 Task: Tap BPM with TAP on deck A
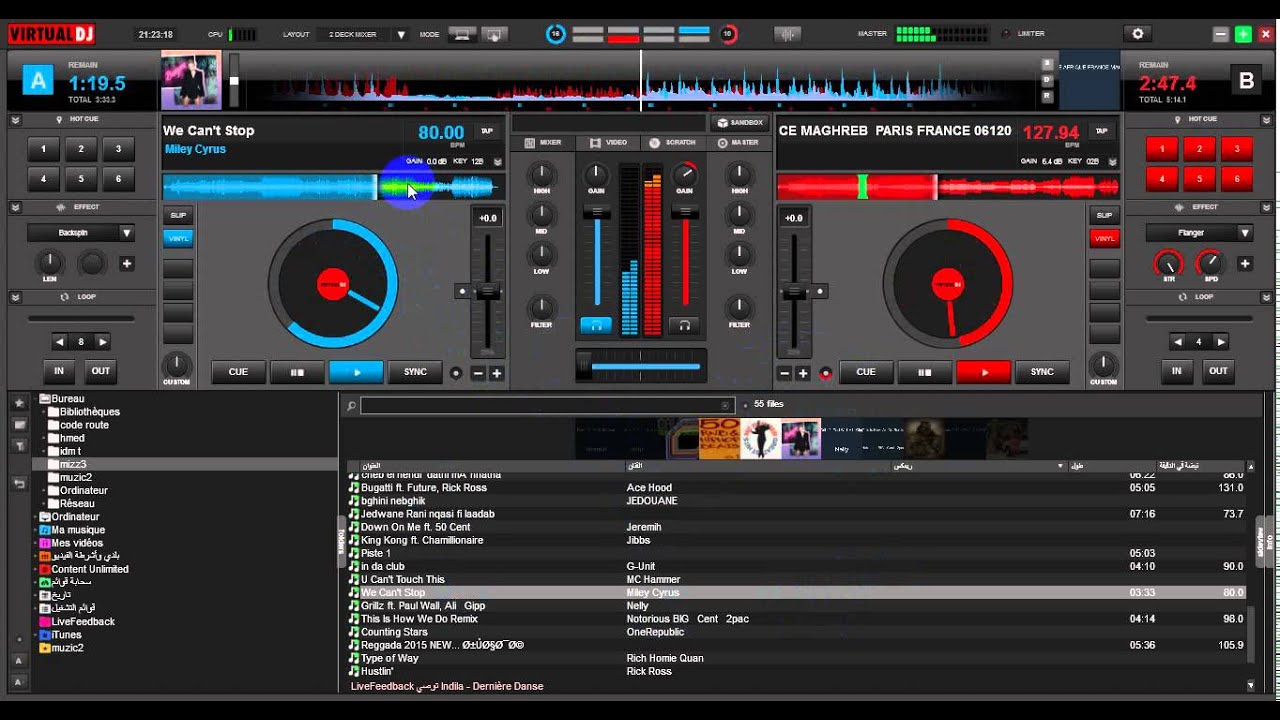487,131
